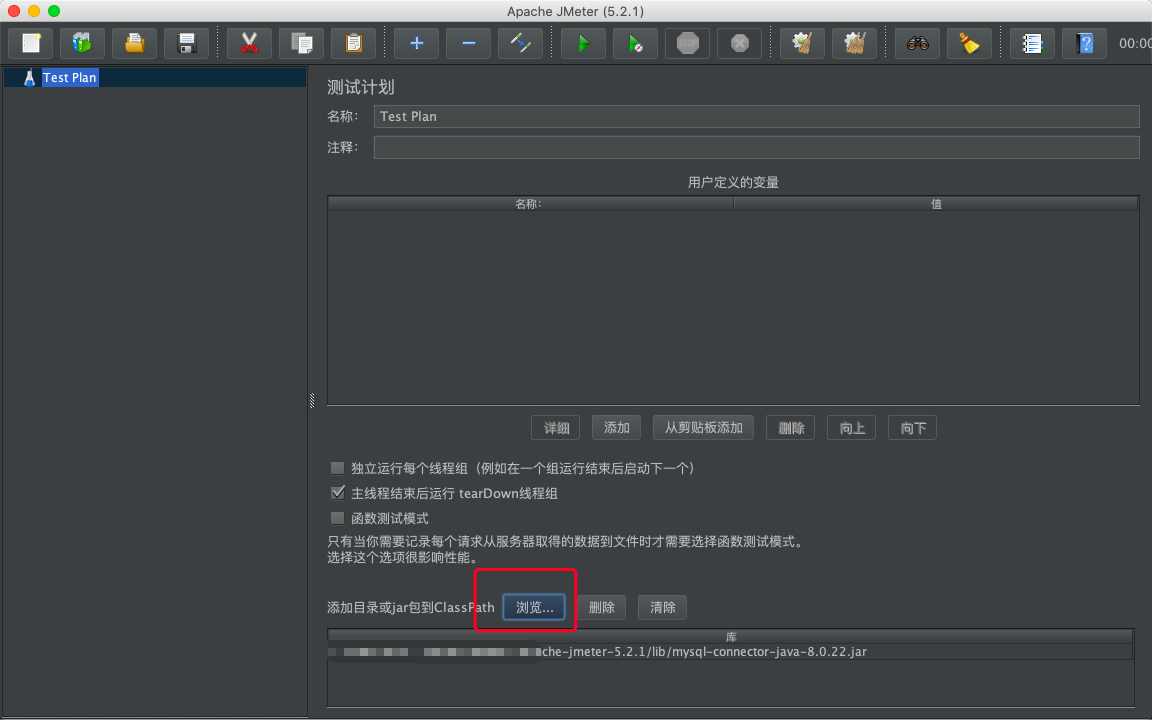This screenshot has height=720, width=1152.
Task: Save the test plan with floppy icon
Action: pos(187,43)
